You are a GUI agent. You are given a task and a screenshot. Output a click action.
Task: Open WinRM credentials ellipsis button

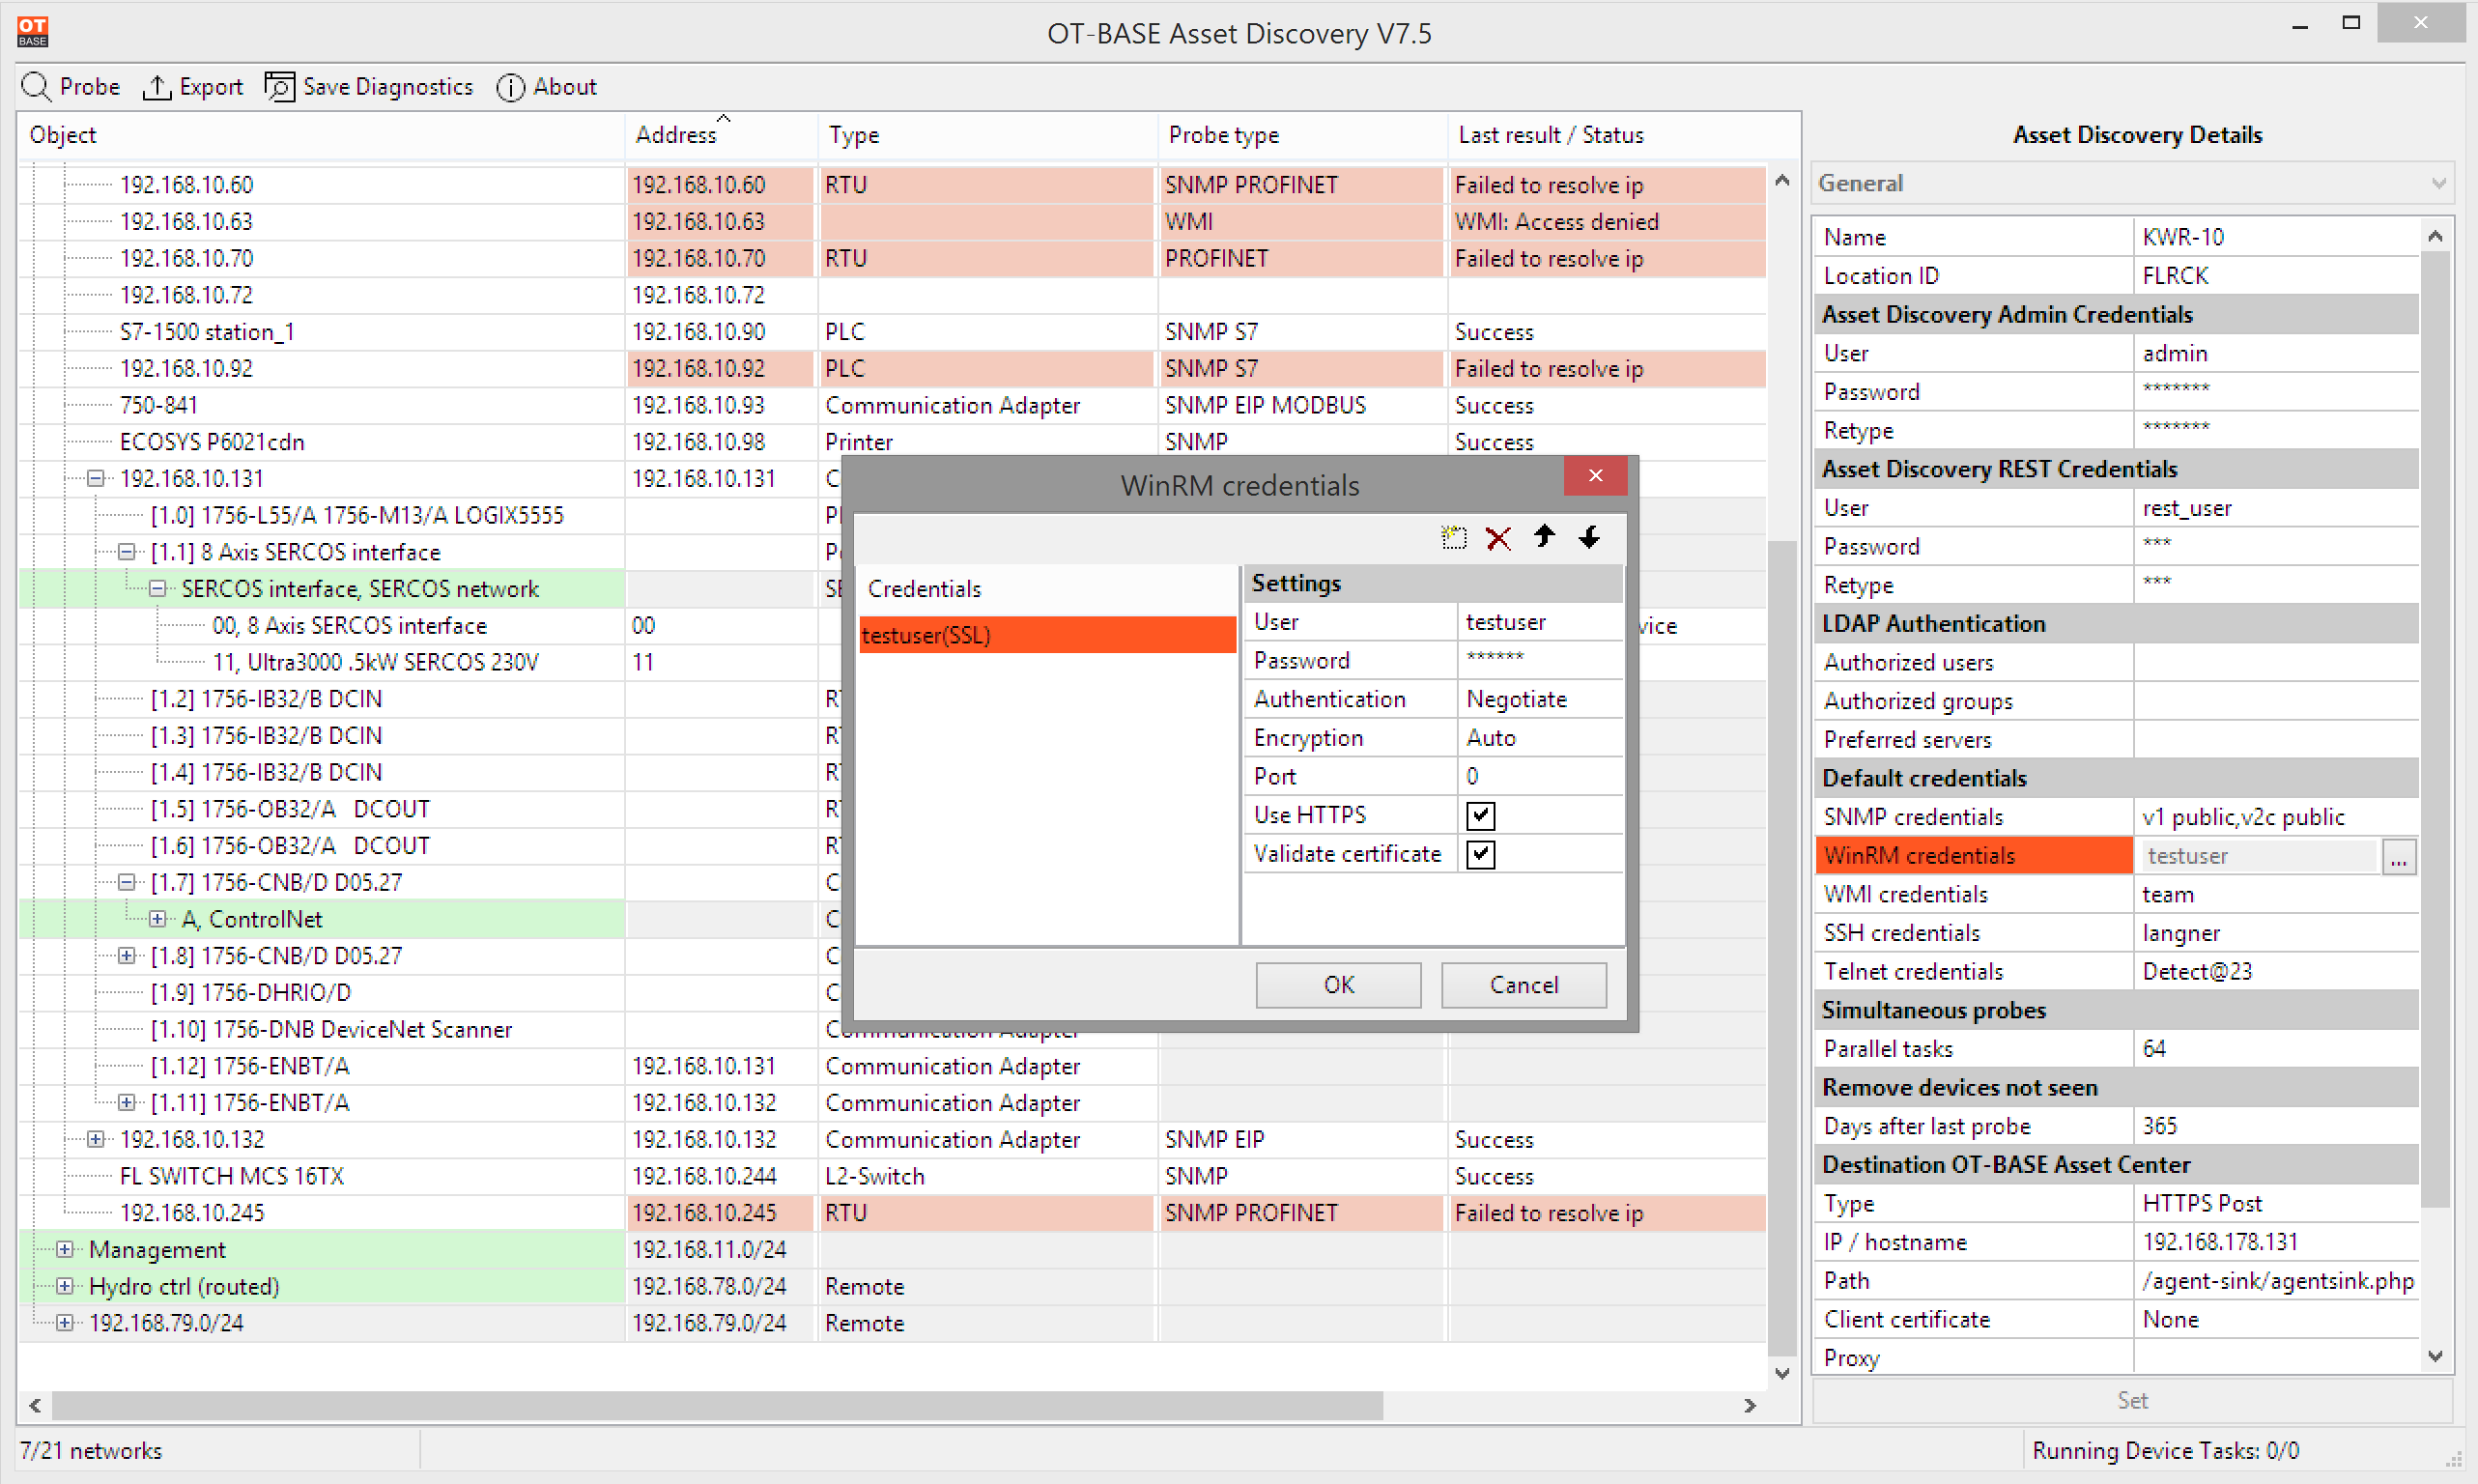coord(2398,856)
